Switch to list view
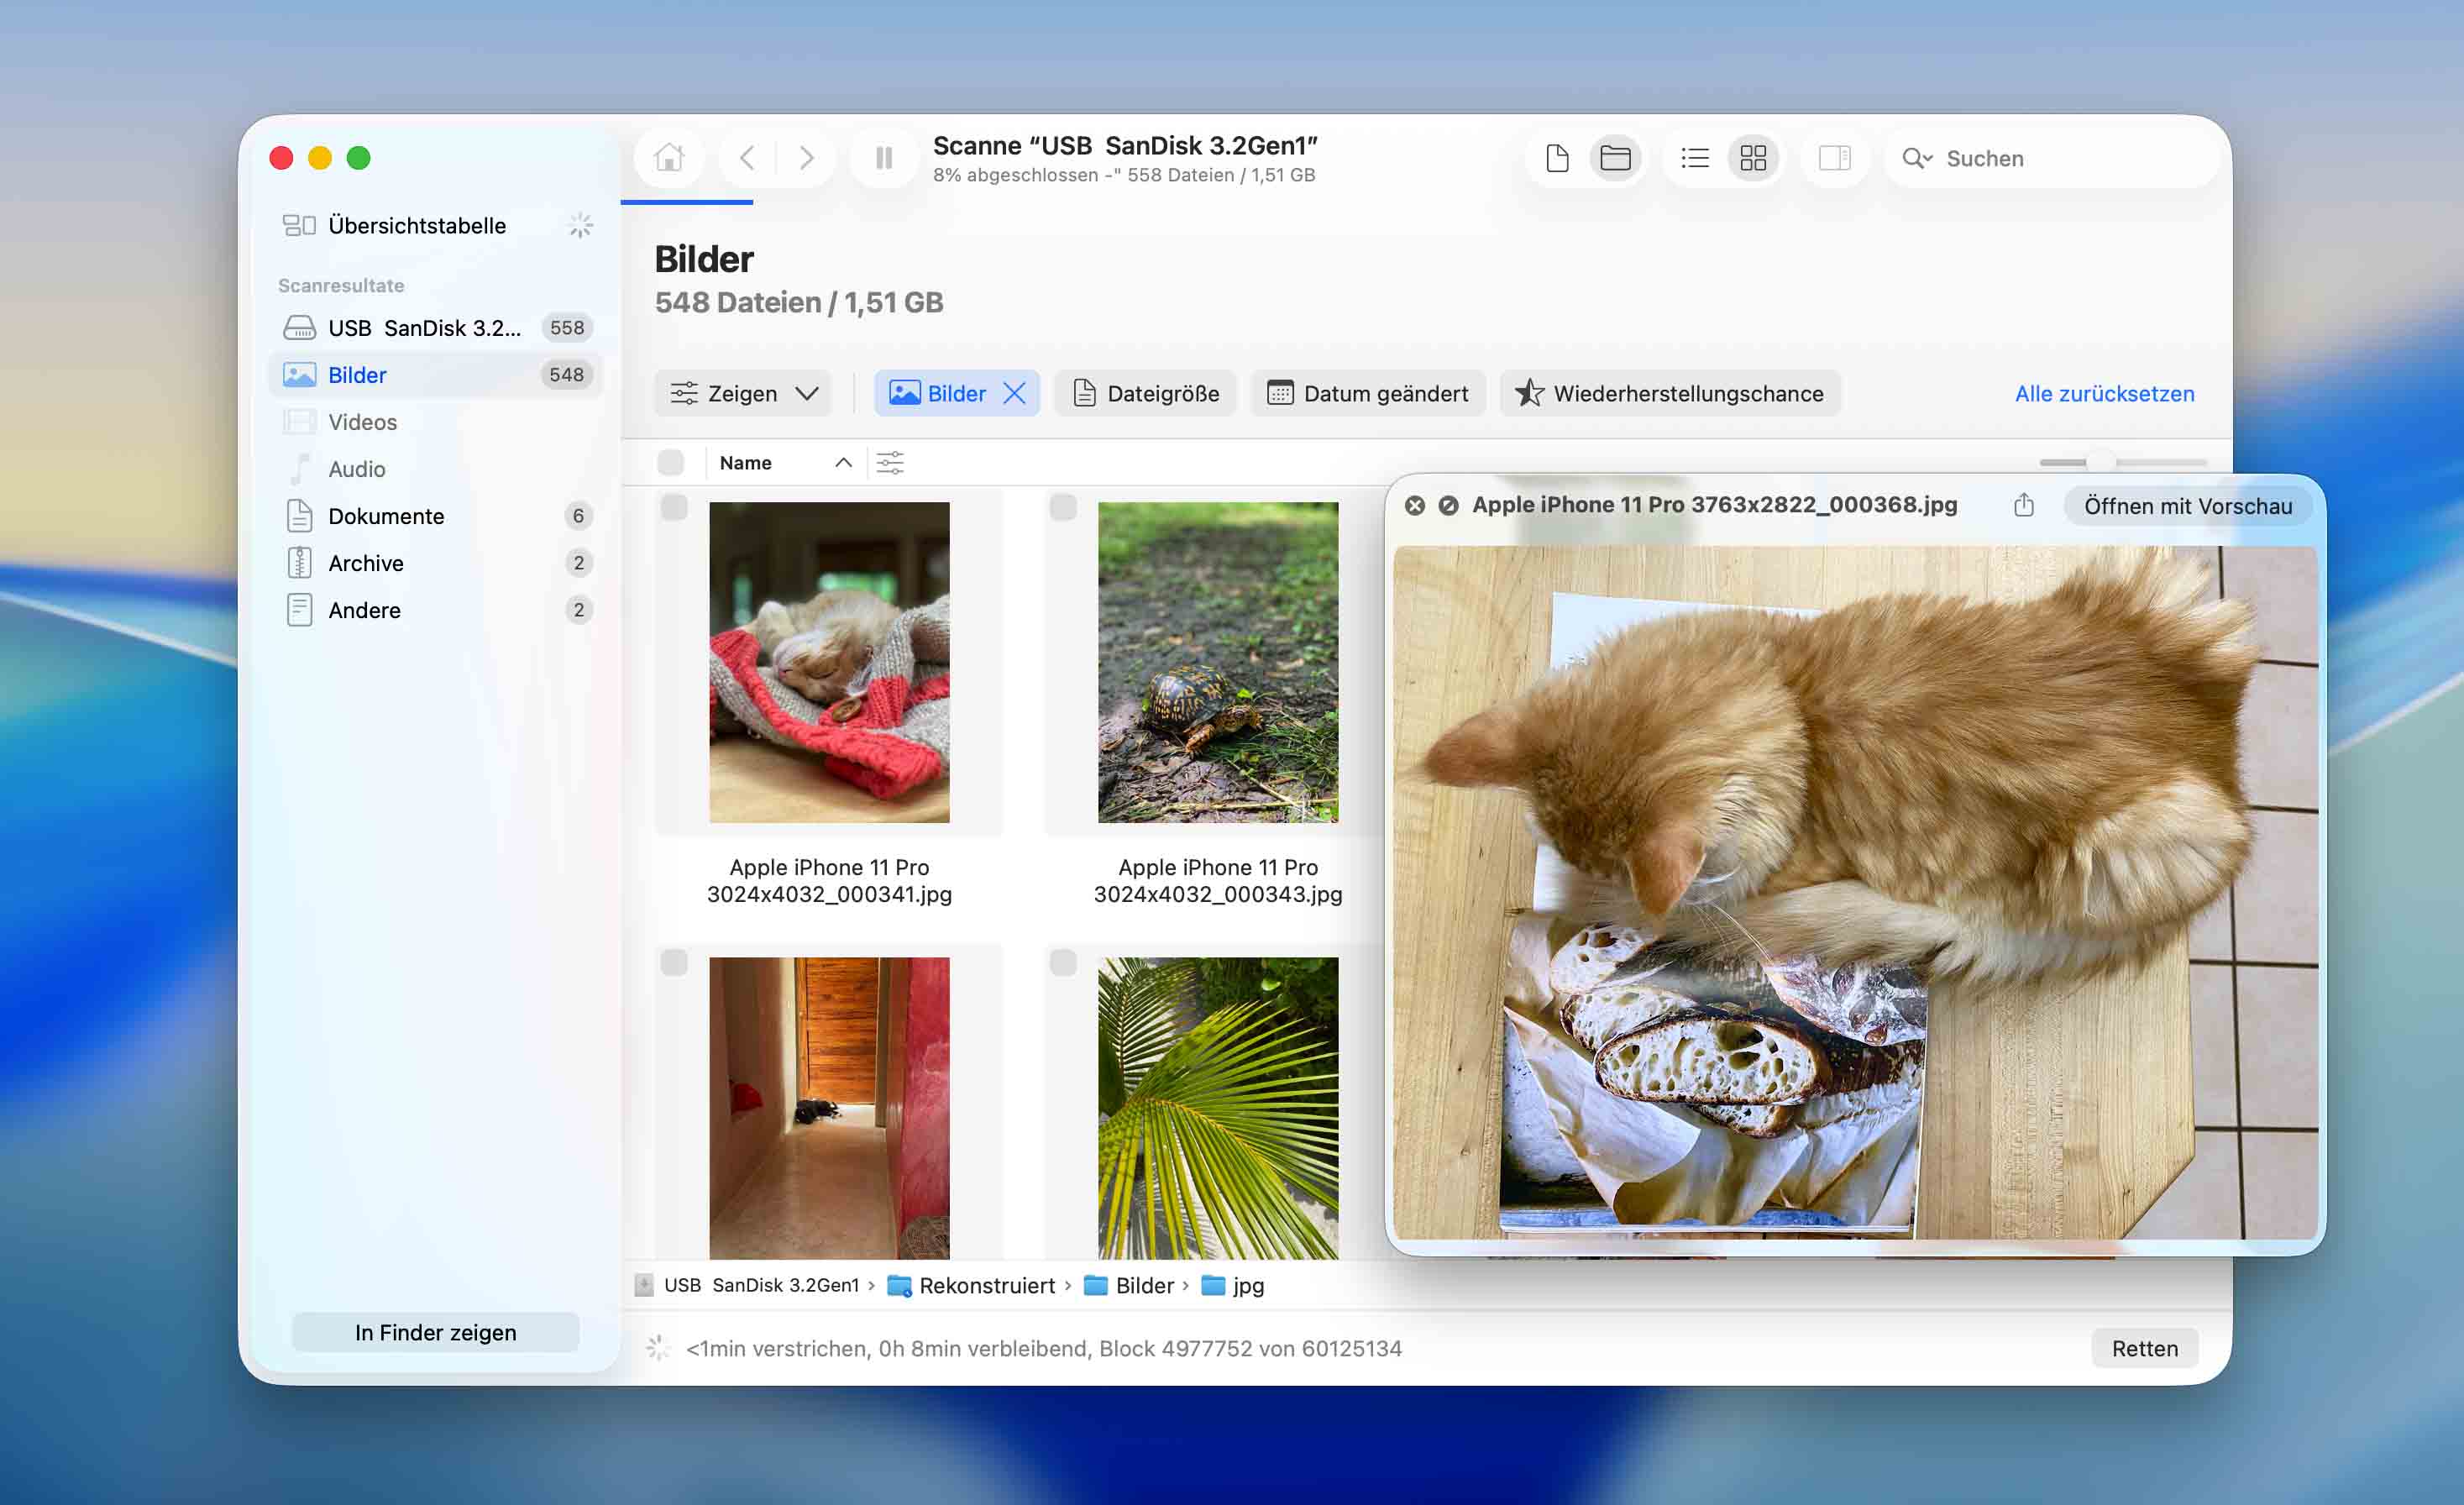This screenshot has width=2464, height=1505. pos(1694,157)
